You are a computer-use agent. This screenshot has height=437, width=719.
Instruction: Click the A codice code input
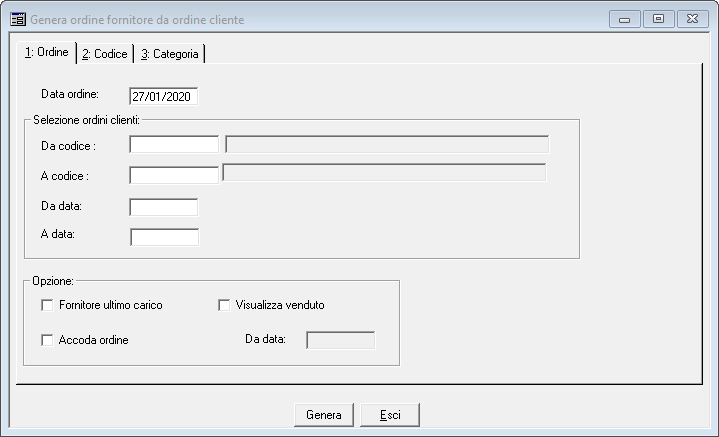174,175
